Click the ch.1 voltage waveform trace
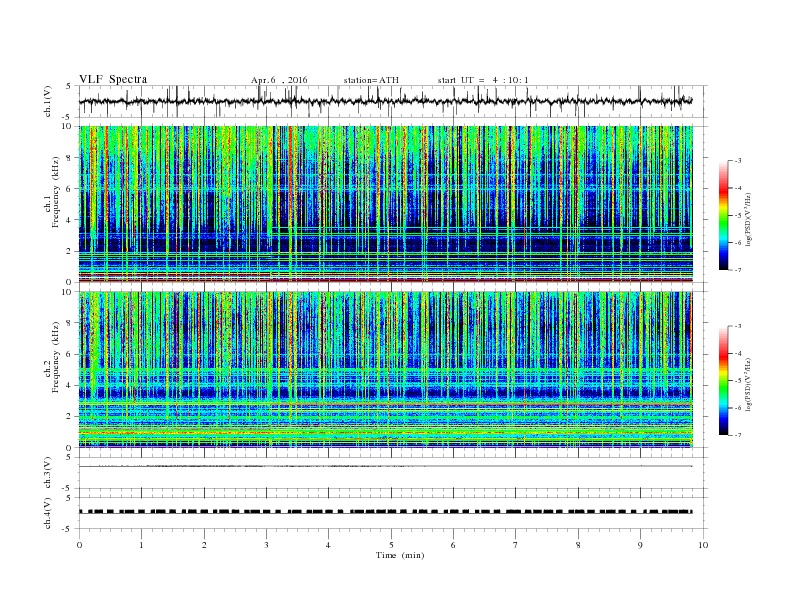Image resolution: width=792 pixels, height=612 pixels. (385, 101)
